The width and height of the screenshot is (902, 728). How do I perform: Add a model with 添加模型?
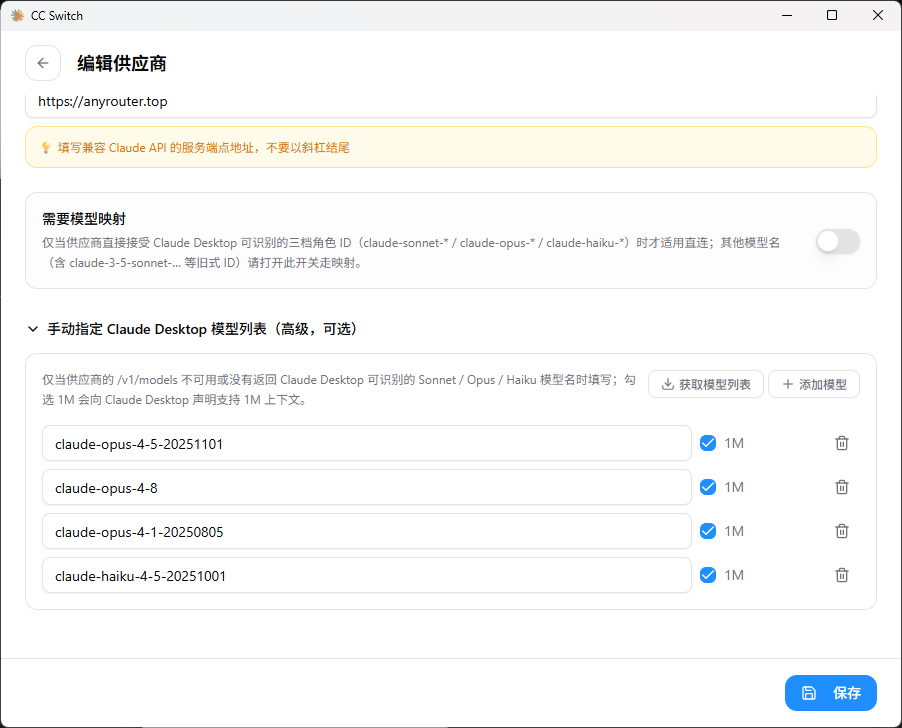813,384
